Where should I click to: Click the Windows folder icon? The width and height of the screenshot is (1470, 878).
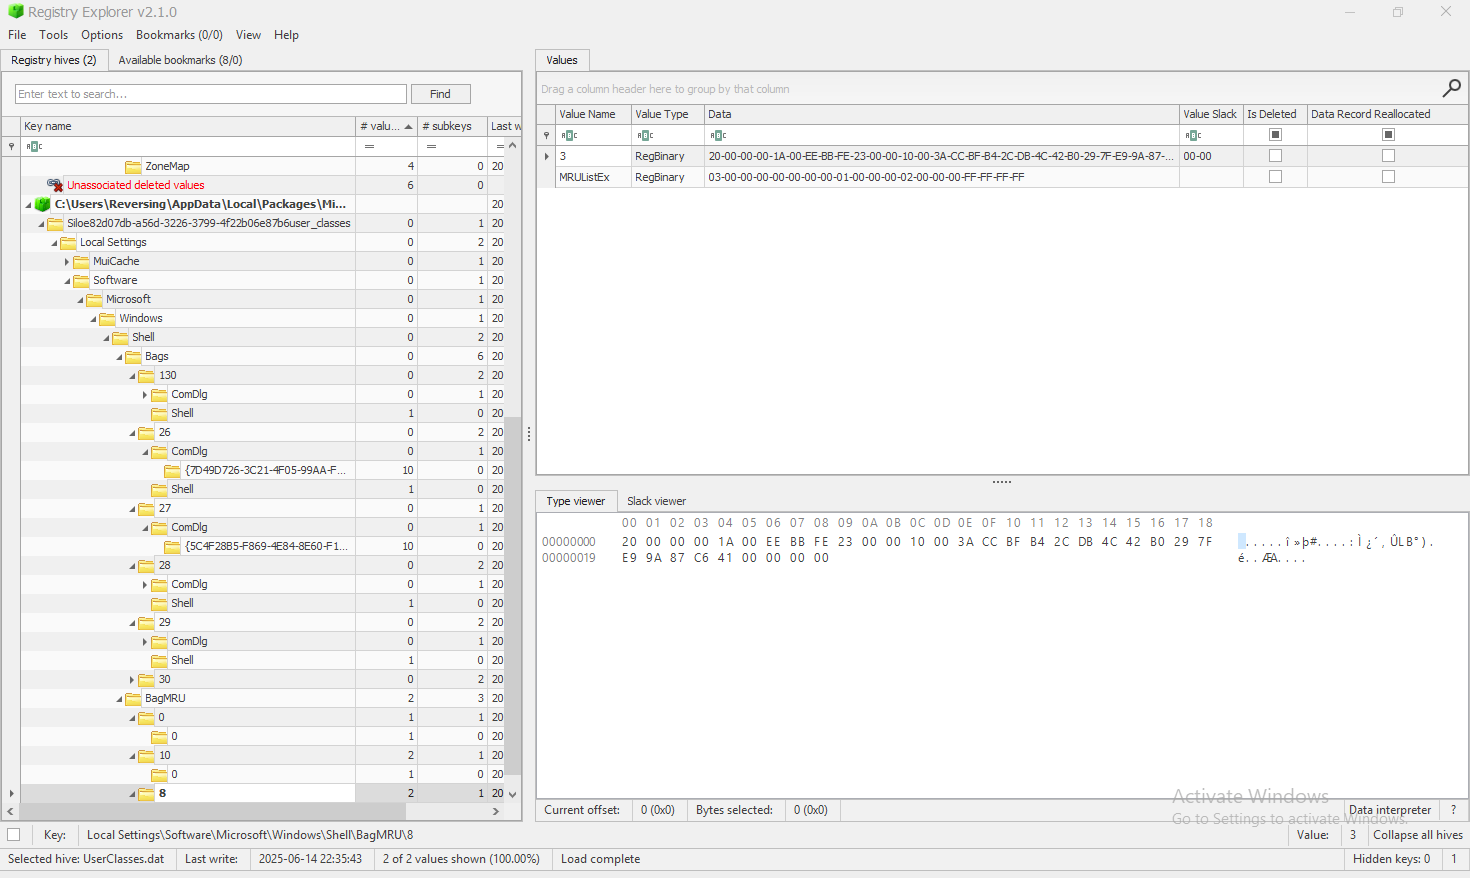coord(107,318)
